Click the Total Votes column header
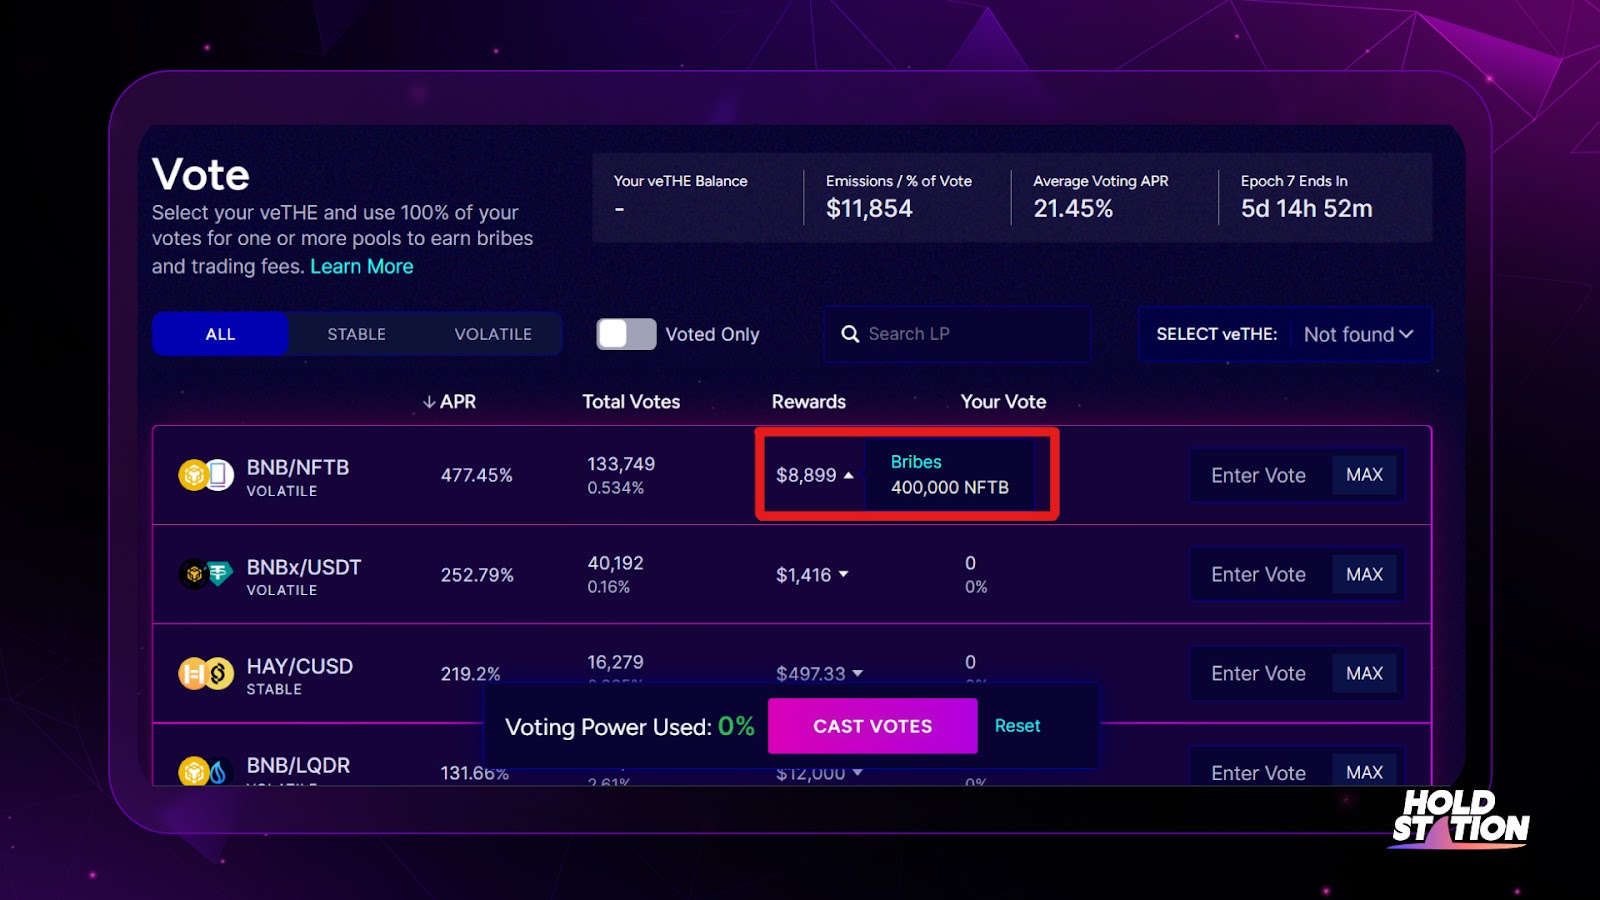Screen dimensions: 1600x900 click(631, 402)
